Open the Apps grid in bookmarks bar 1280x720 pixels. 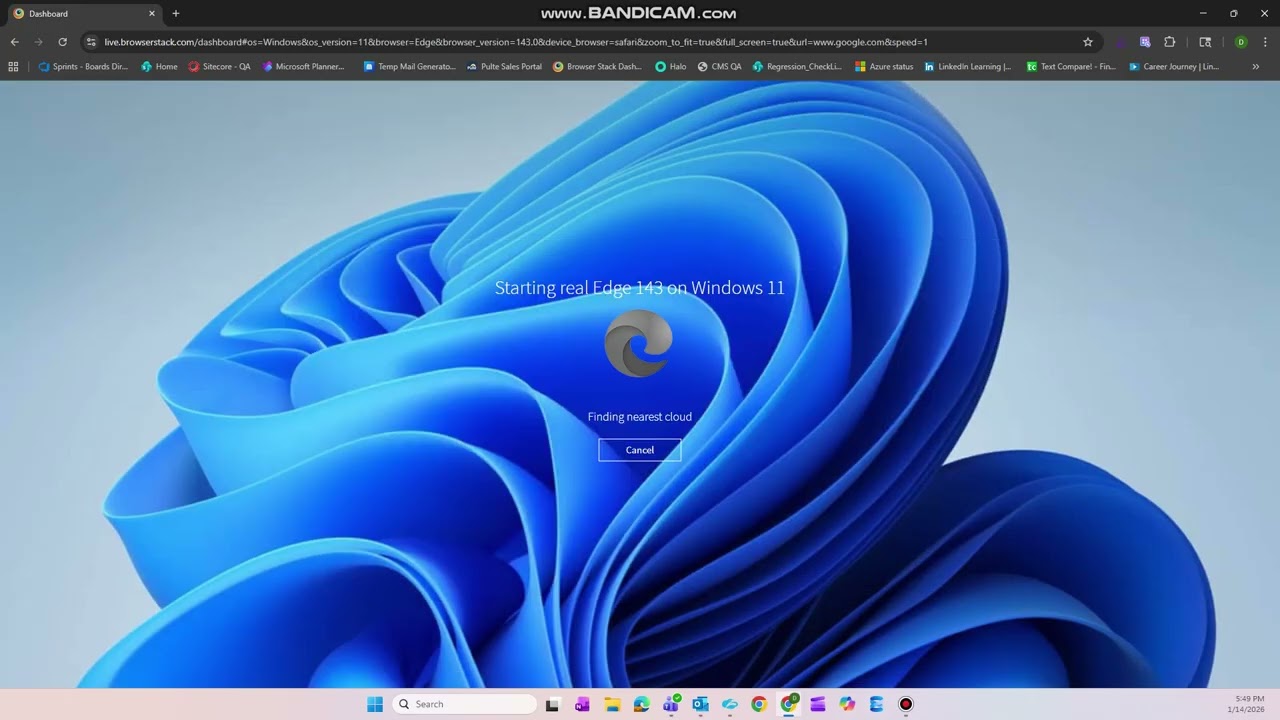click(13, 67)
